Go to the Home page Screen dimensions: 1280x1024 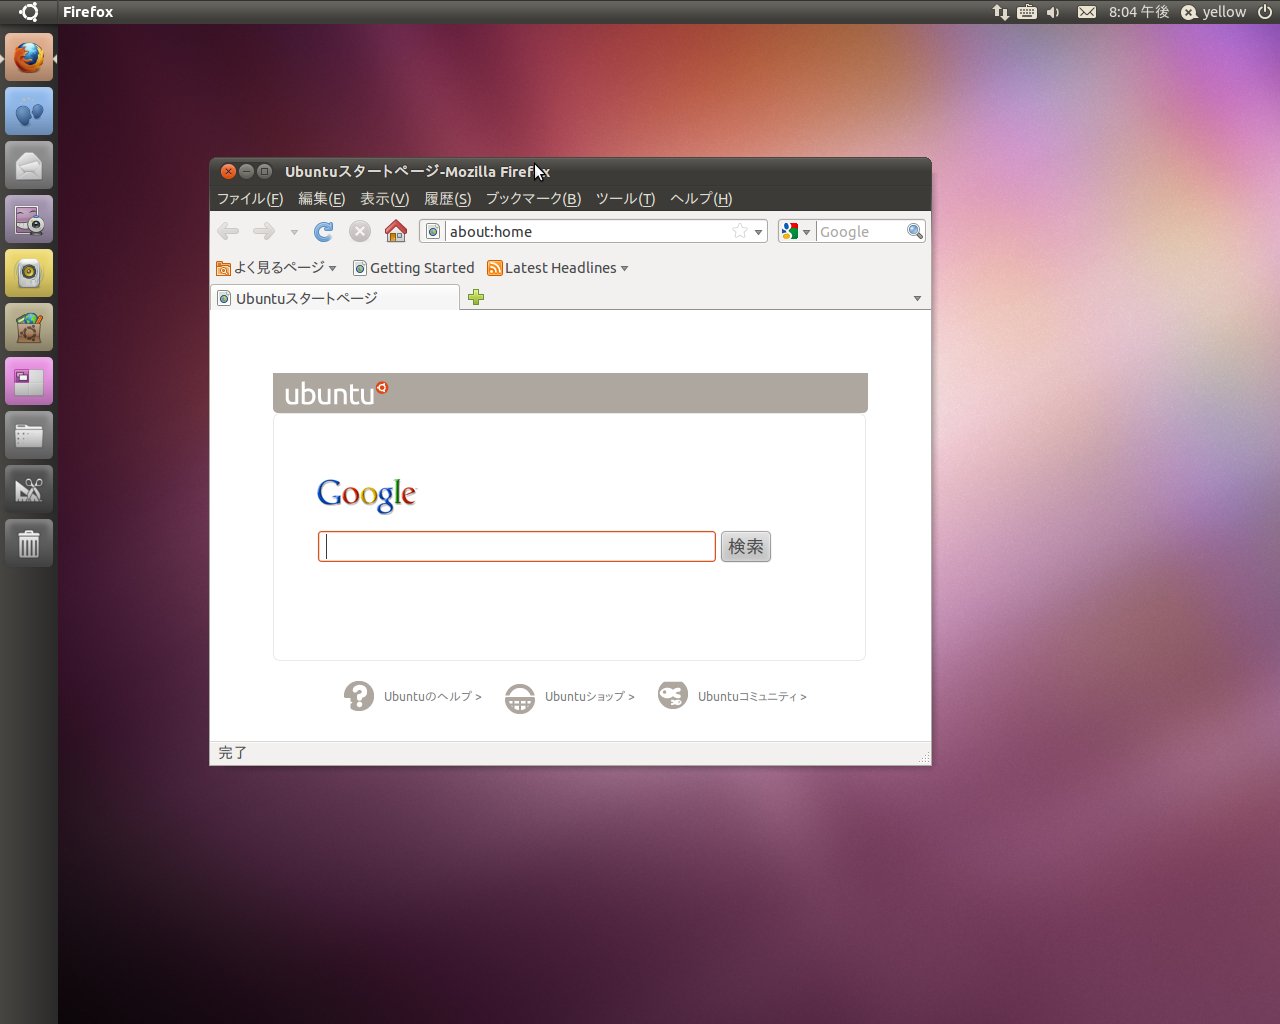coord(396,231)
